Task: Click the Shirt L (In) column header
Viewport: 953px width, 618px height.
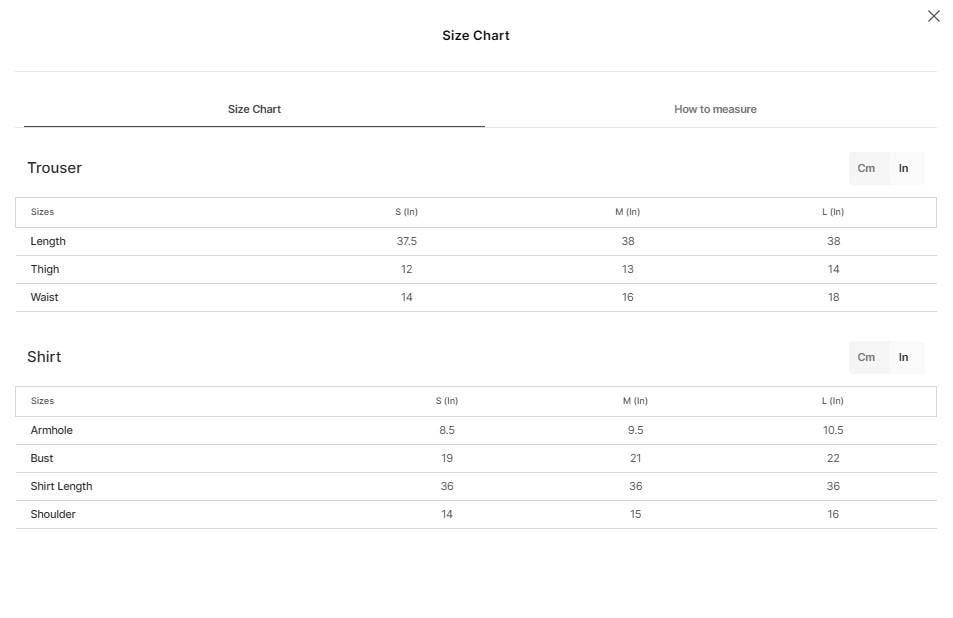Action: pyautogui.click(x=833, y=401)
